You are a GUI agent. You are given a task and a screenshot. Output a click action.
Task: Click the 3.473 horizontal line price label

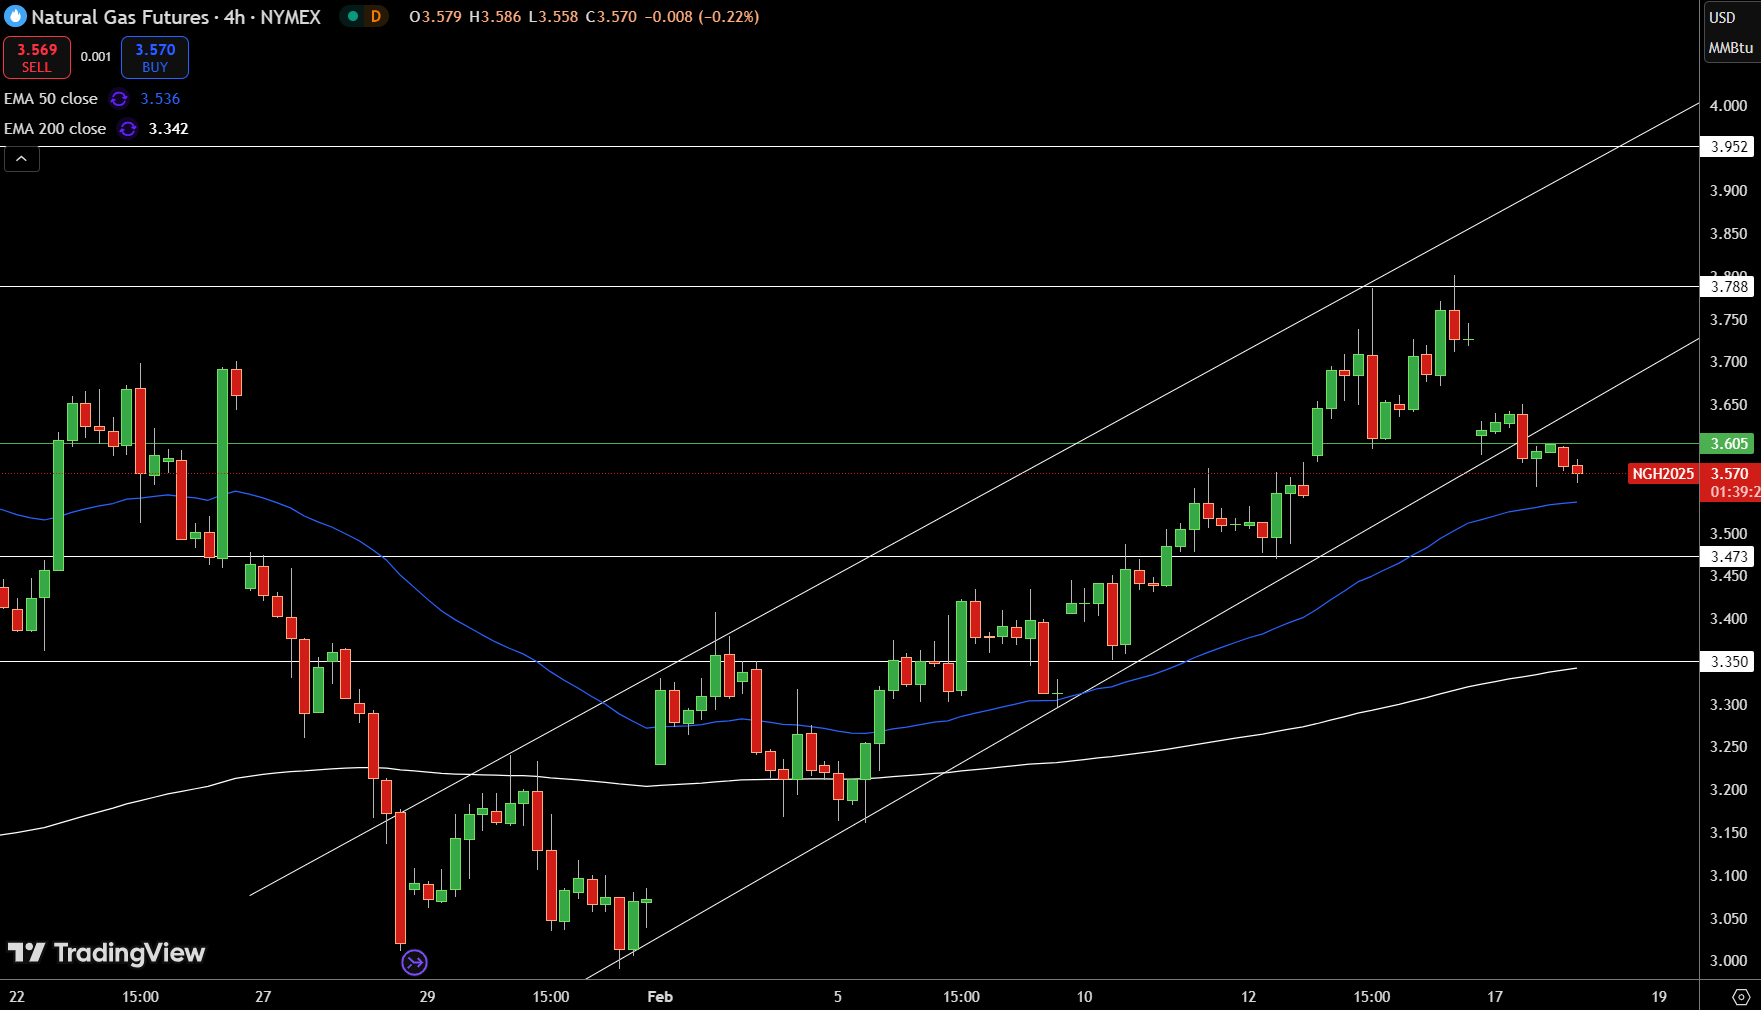[1729, 557]
